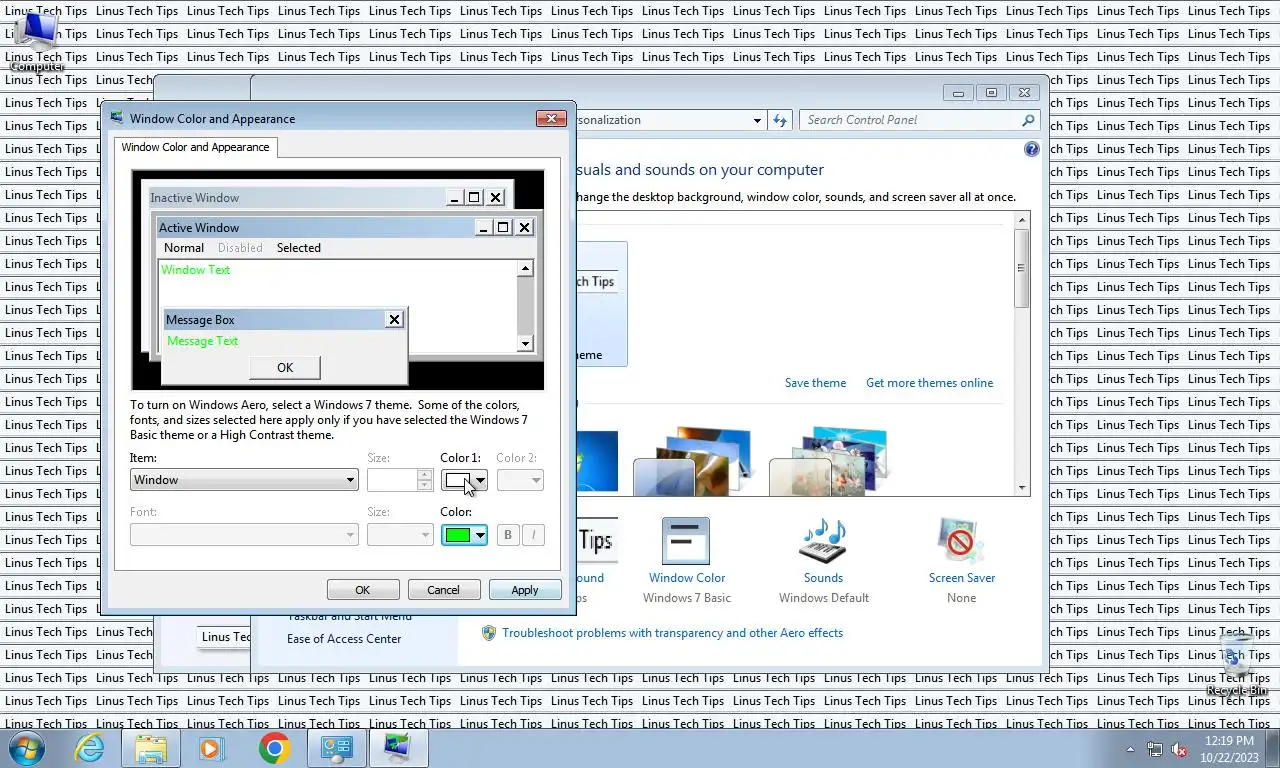This screenshot has width=1280, height=768.
Task: Open the font Size dropdown
Action: pos(400,535)
